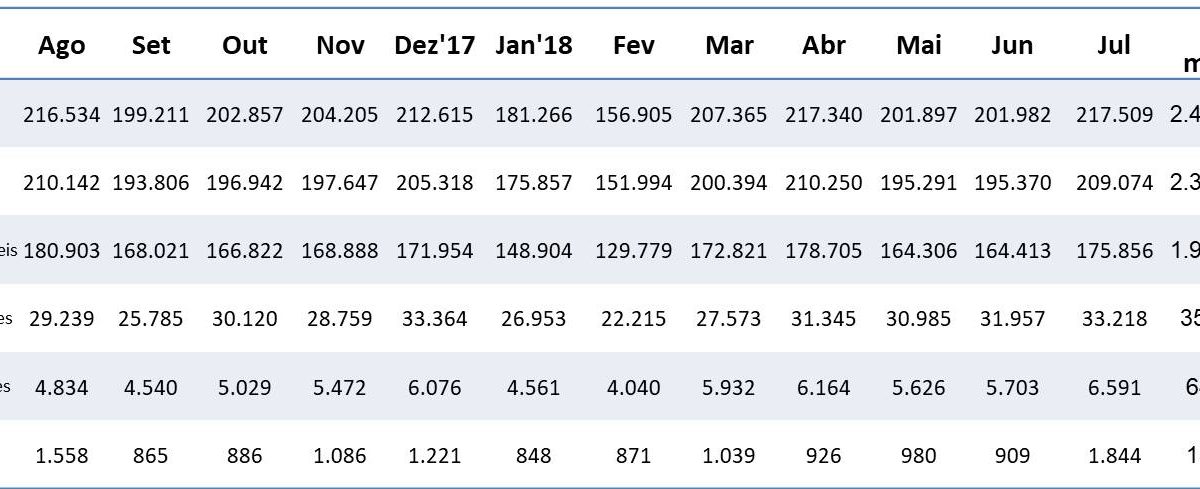Select the cell containing 1.558

62,456
